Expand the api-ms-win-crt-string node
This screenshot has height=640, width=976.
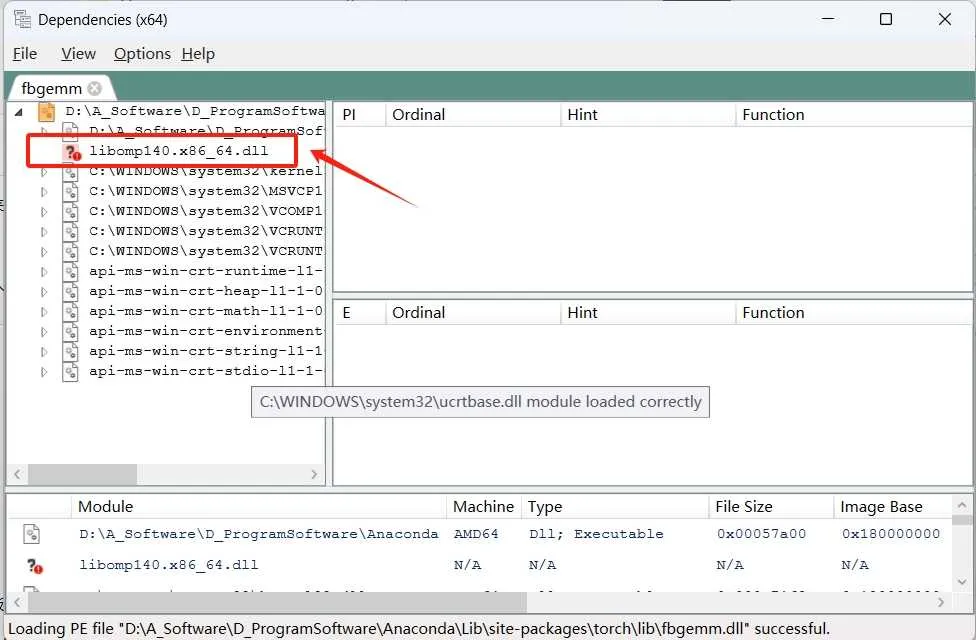coord(44,351)
